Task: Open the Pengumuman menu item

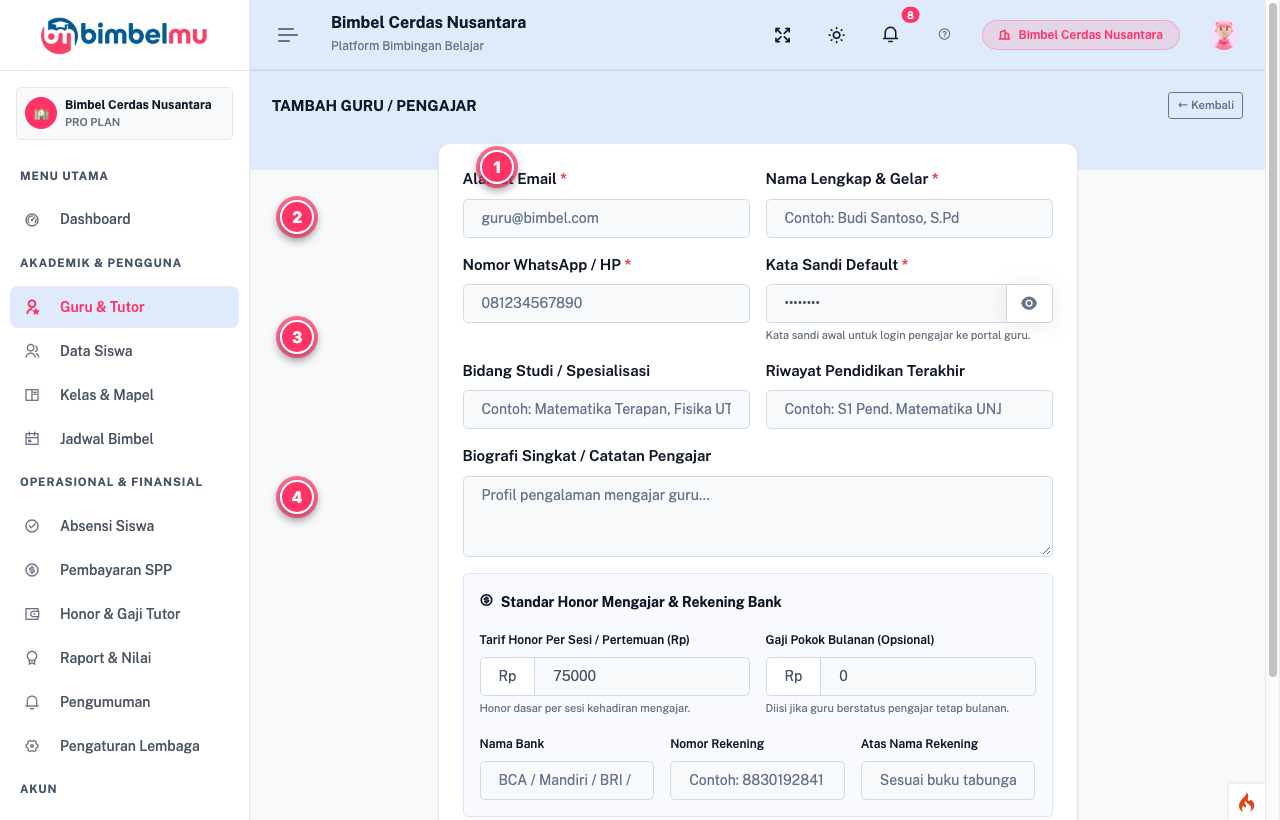Action: point(124,702)
